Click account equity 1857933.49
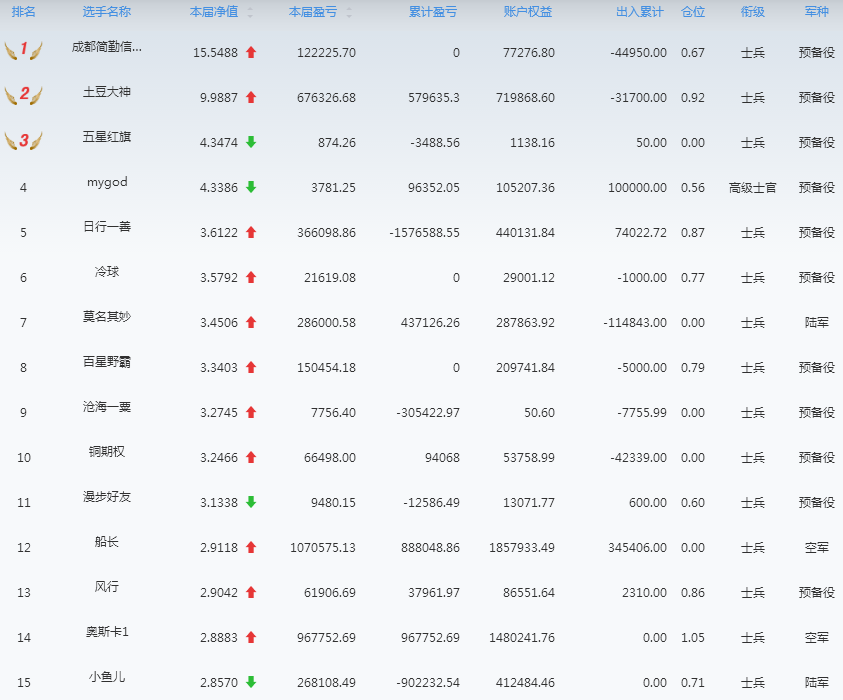 click(x=521, y=548)
